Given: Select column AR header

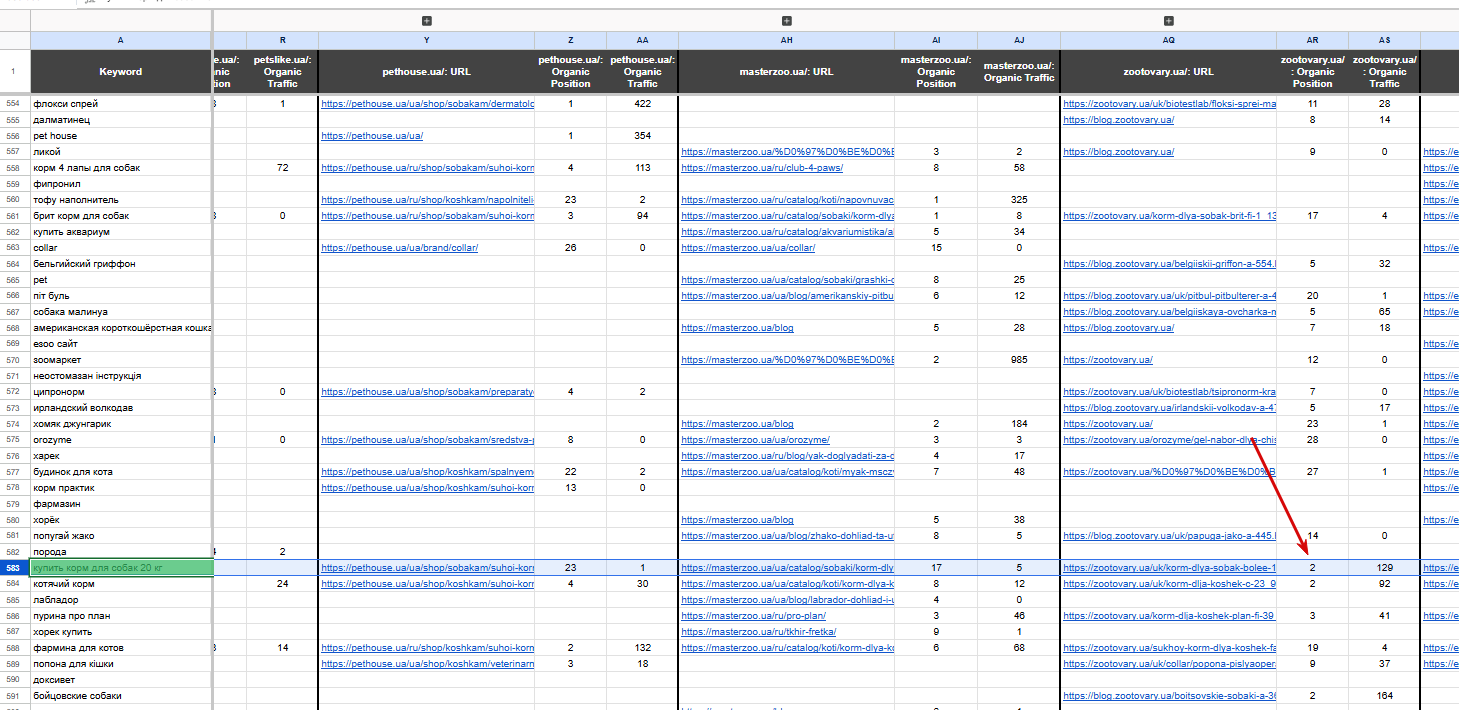Looking at the screenshot, I should pyautogui.click(x=1312, y=40).
